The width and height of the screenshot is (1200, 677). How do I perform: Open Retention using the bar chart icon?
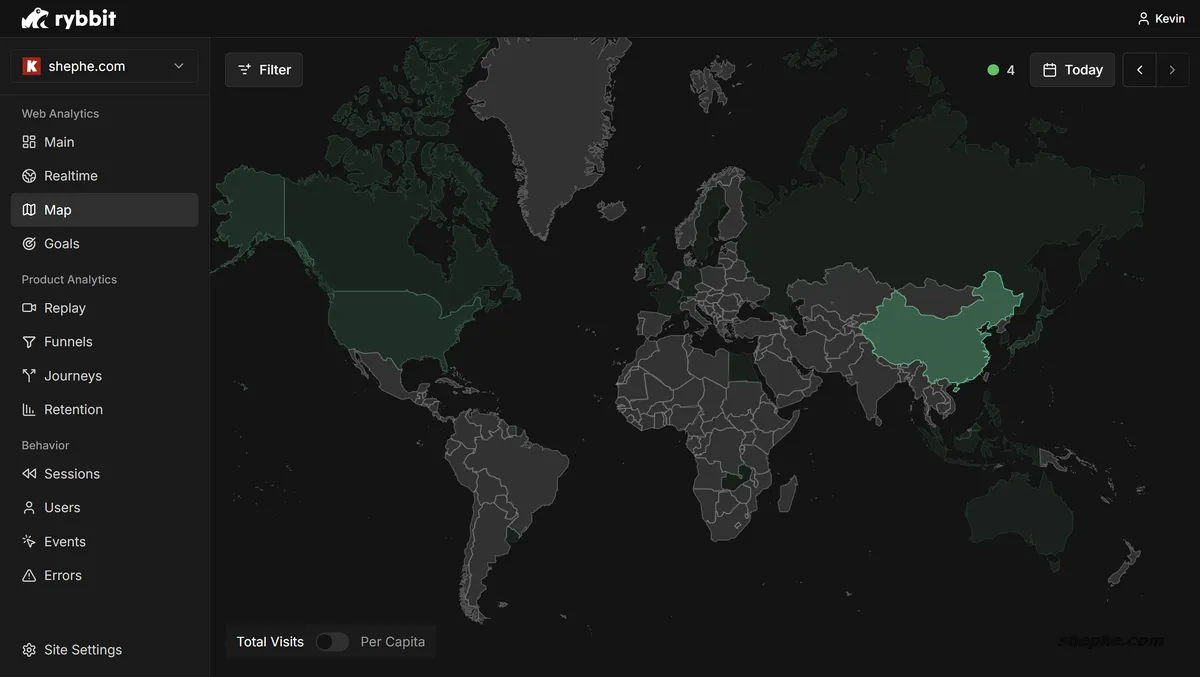coord(29,410)
